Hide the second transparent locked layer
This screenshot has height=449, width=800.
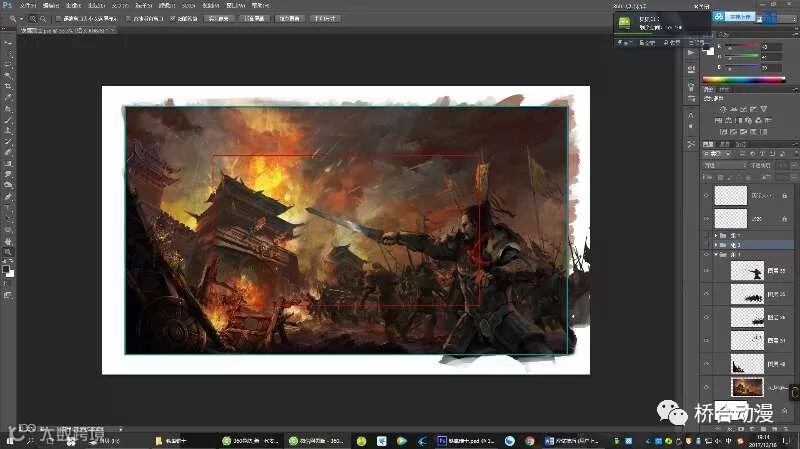pyautogui.click(x=707, y=219)
